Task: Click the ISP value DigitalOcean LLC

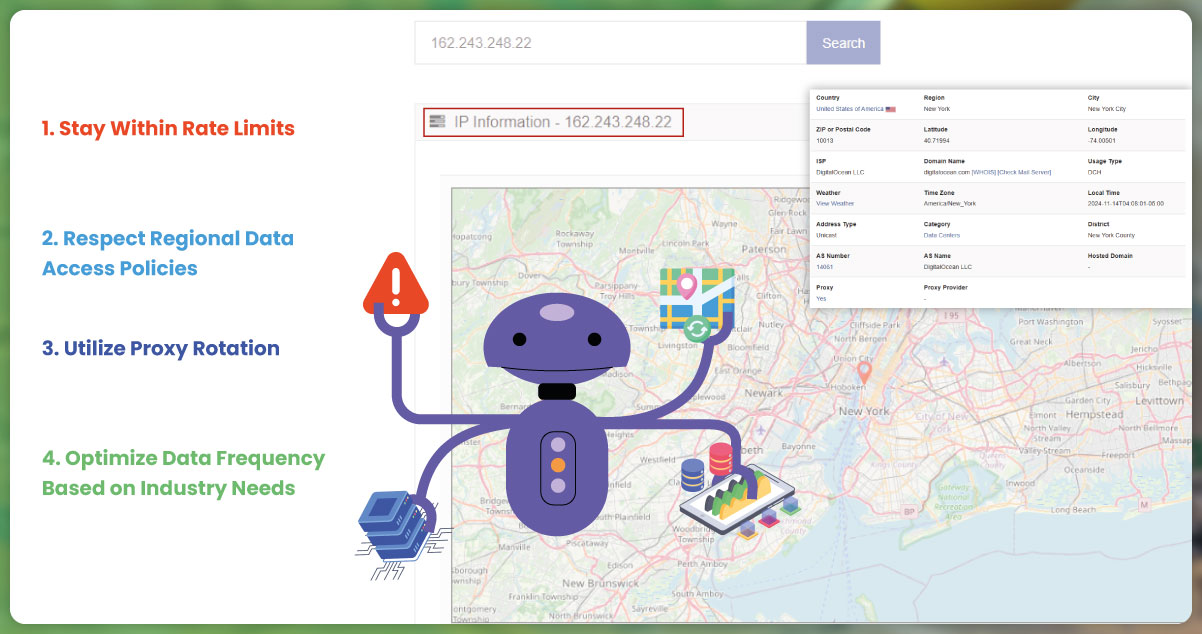Action: click(840, 172)
